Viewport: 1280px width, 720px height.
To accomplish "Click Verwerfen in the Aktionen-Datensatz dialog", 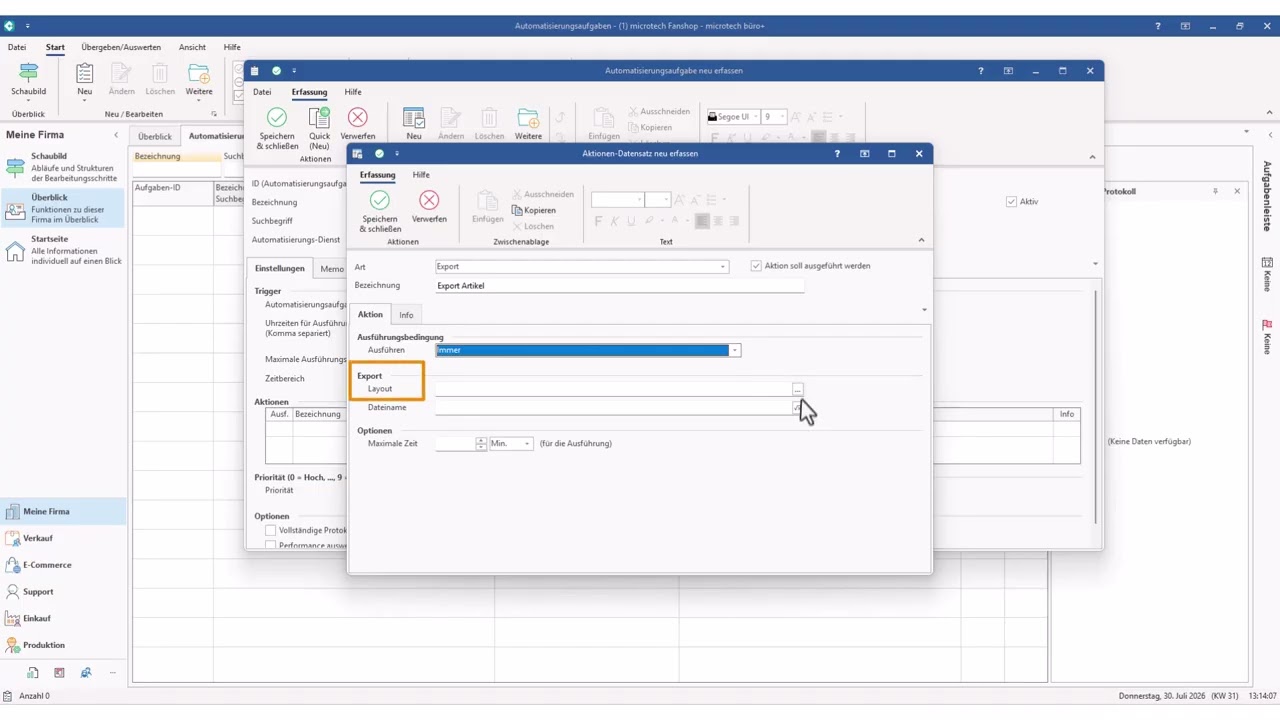I will (x=429, y=207).
